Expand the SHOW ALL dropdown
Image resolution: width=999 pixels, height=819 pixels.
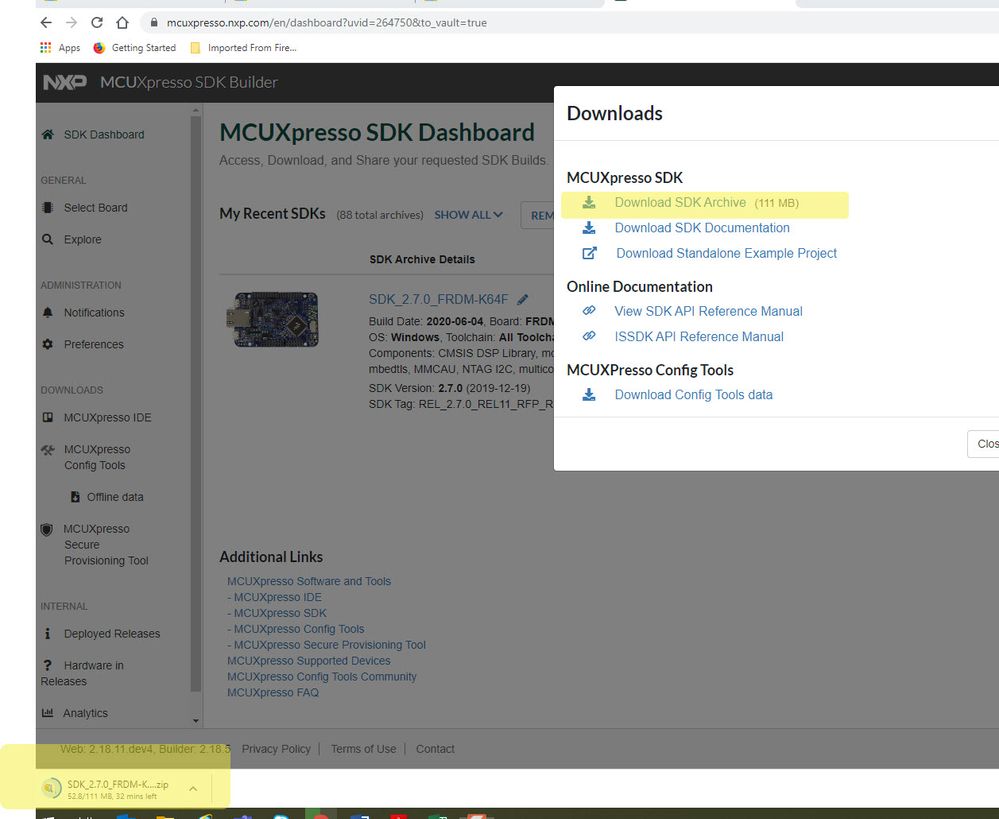click(x=468, y=215)
